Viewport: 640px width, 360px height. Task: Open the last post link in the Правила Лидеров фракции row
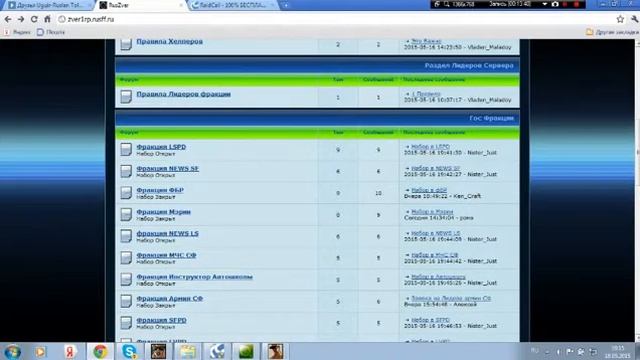pos(426,94)
